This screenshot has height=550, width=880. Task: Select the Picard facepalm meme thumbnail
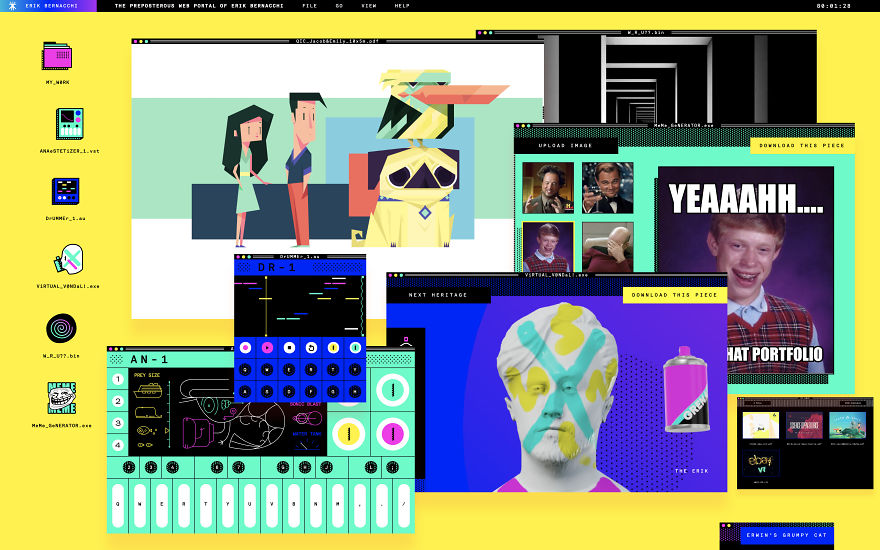pyautogui.click(x=608, y=247)
